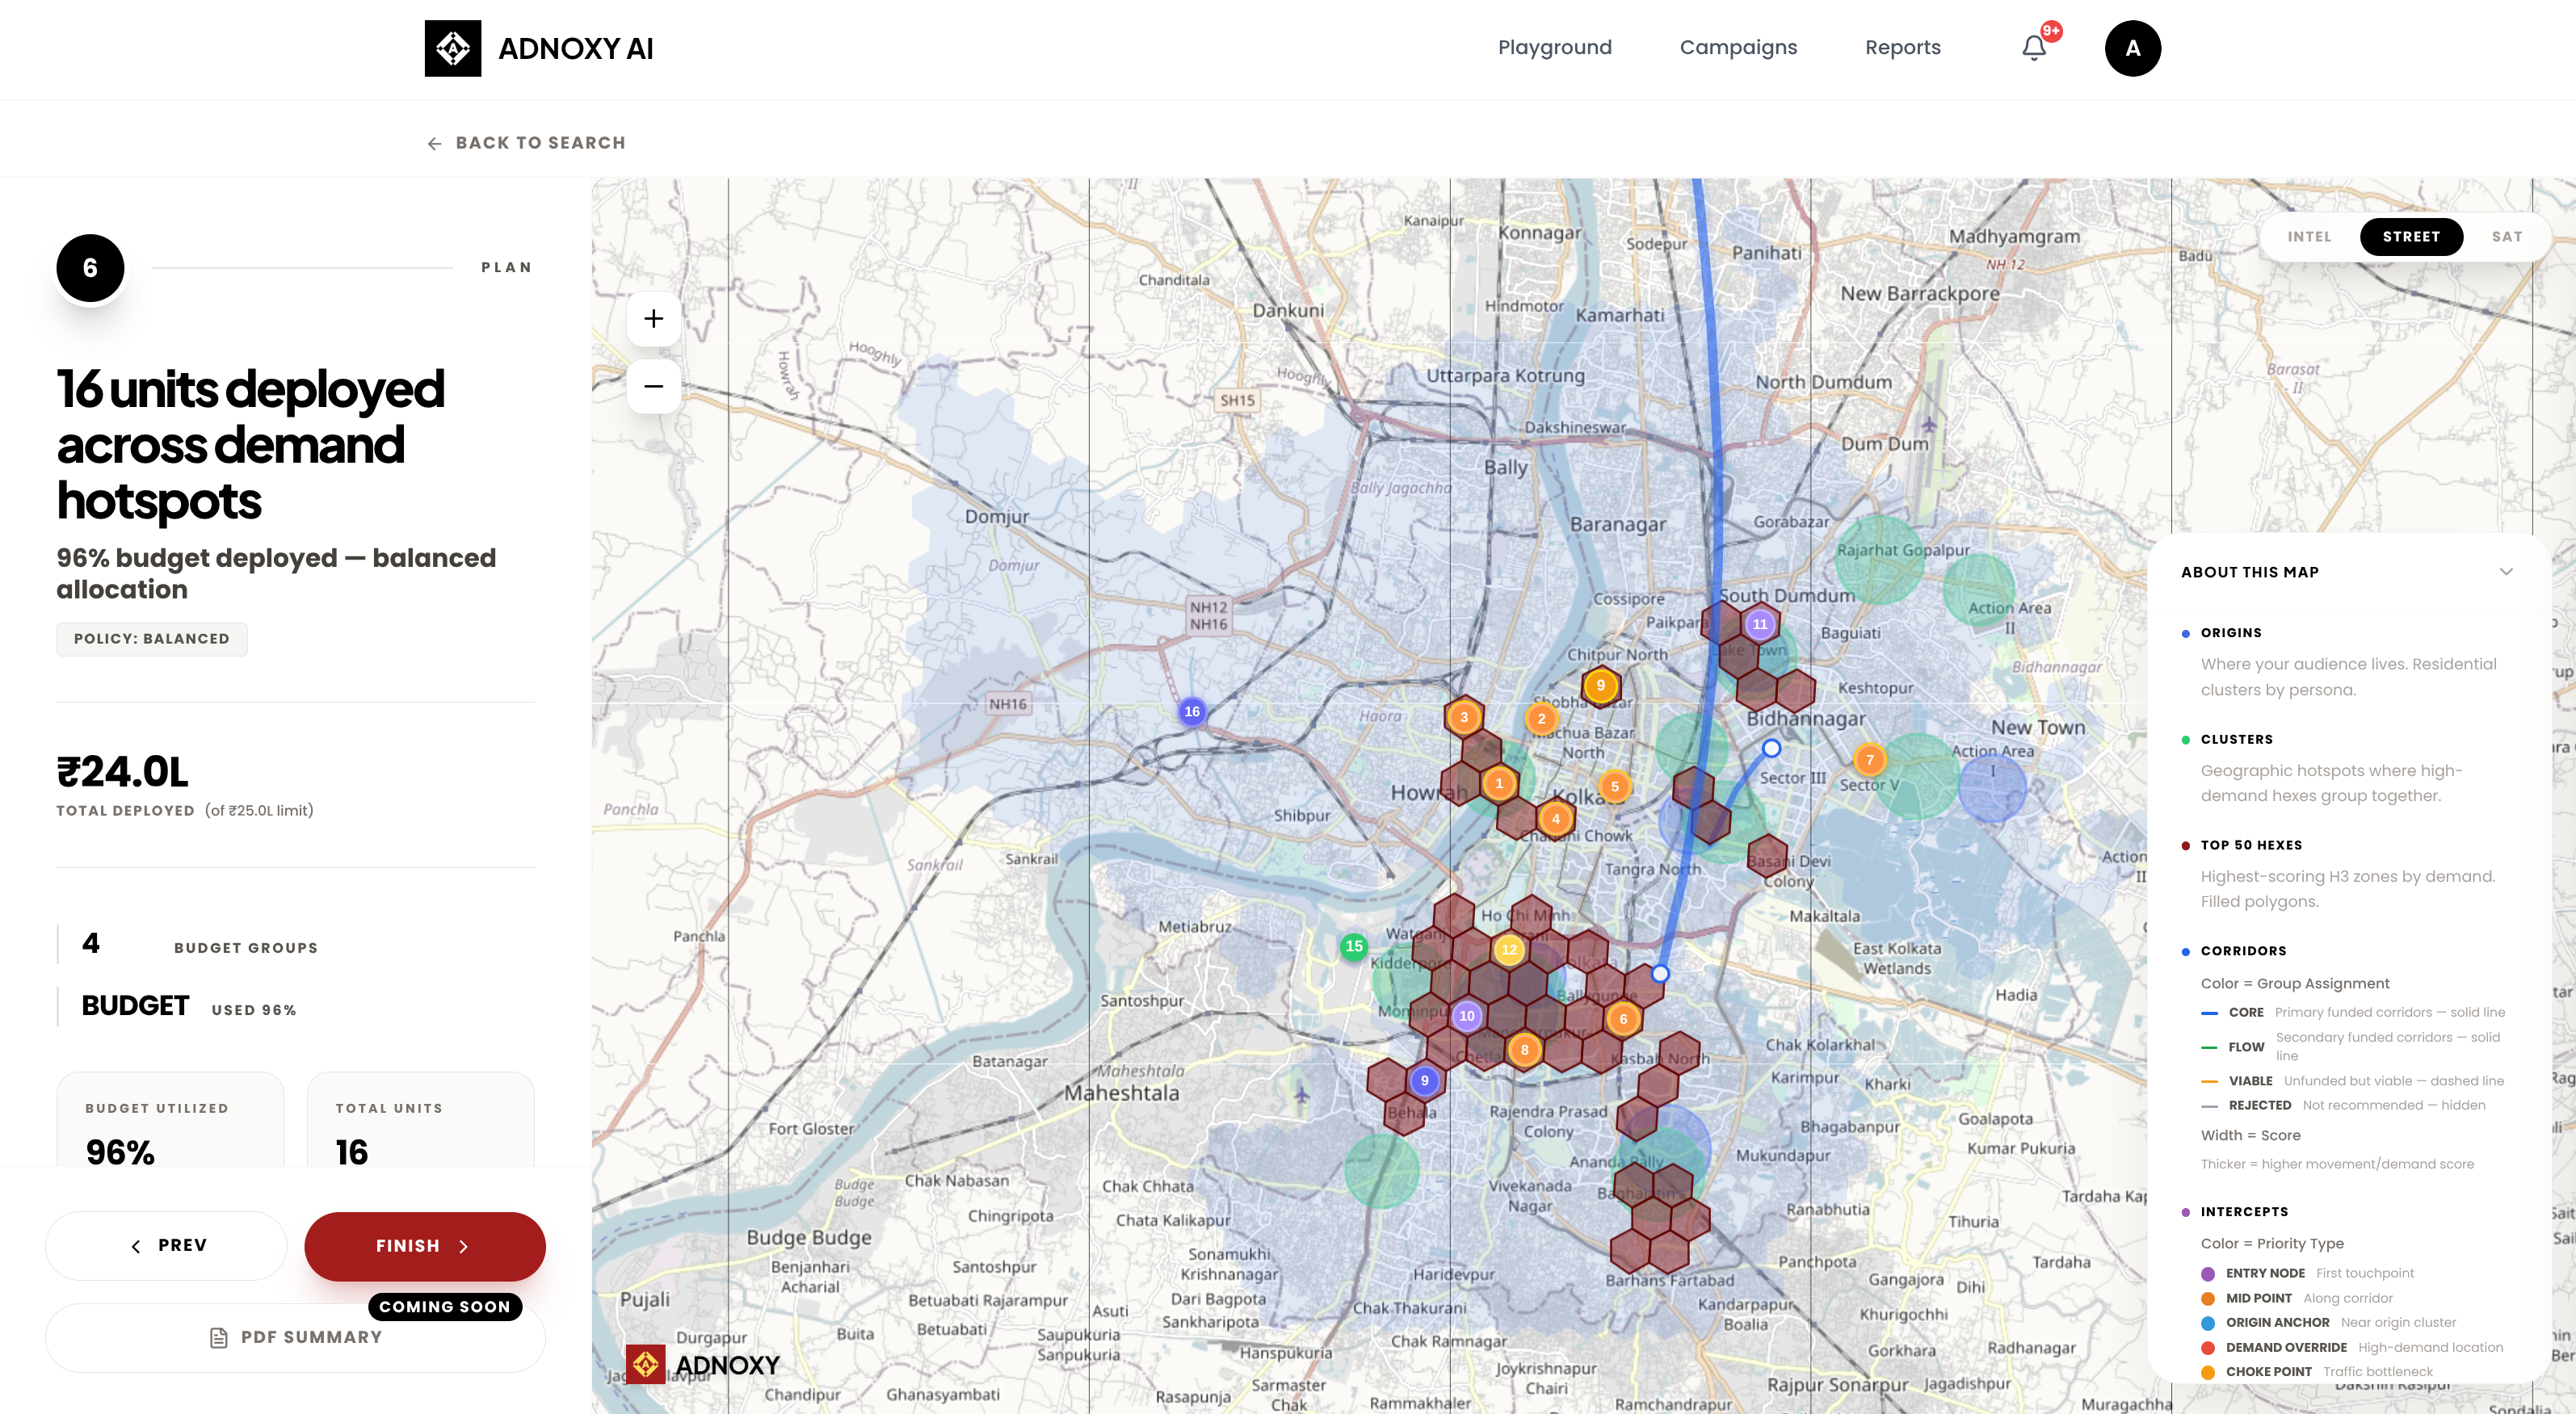Open the Campaigns page
This screenshot has height=1414, width=2576.
click(x=1738, y=47)
